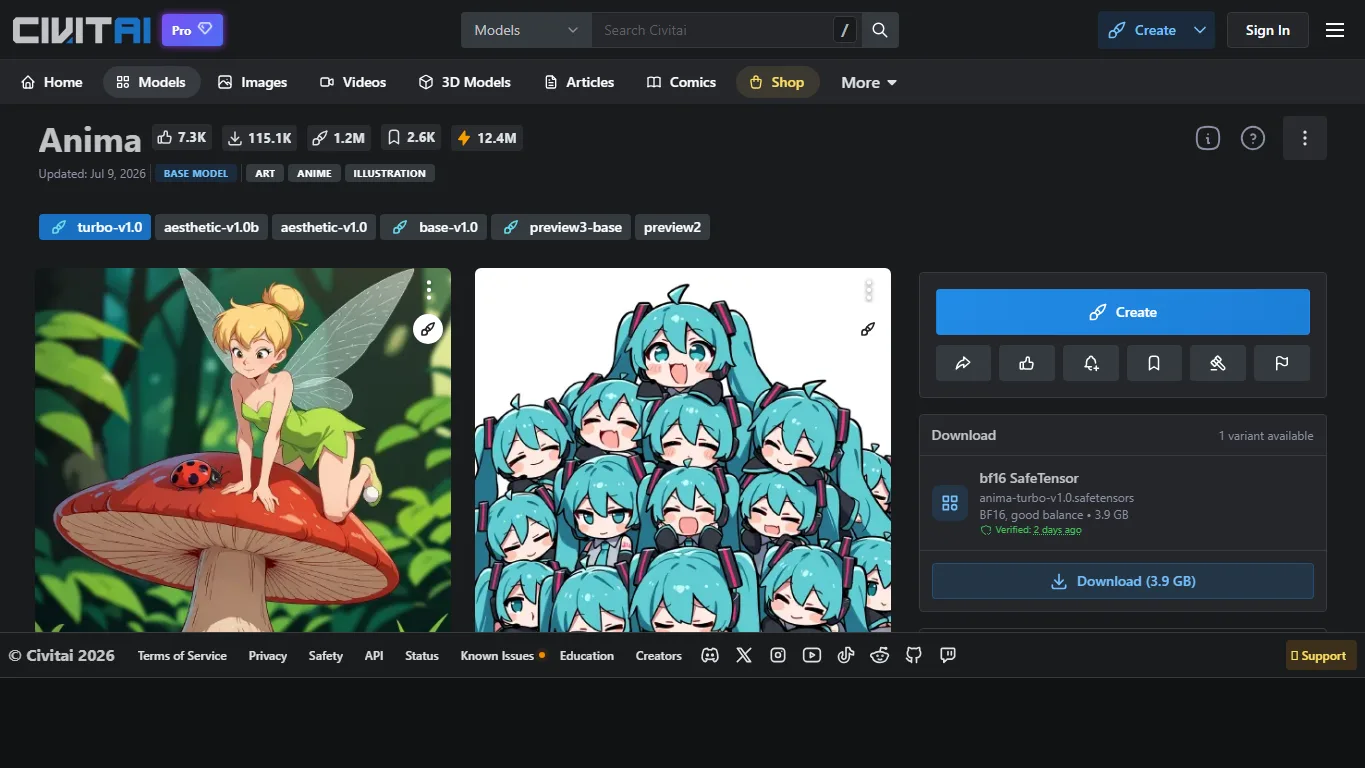Click the large blue Create button
The width and height of the screenshot is (1365, 768).
(1123, 312)
